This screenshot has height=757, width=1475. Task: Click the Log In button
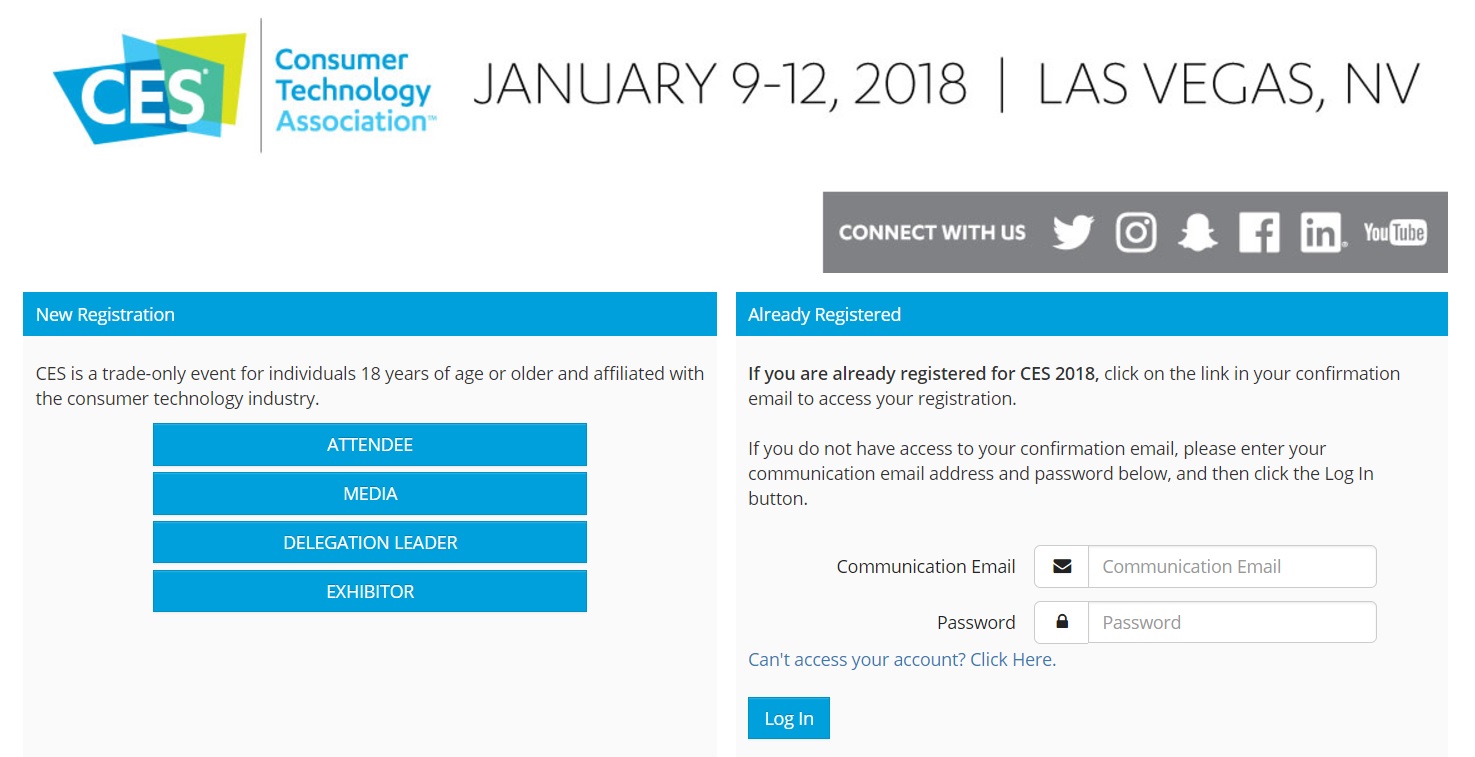(789, 718)
